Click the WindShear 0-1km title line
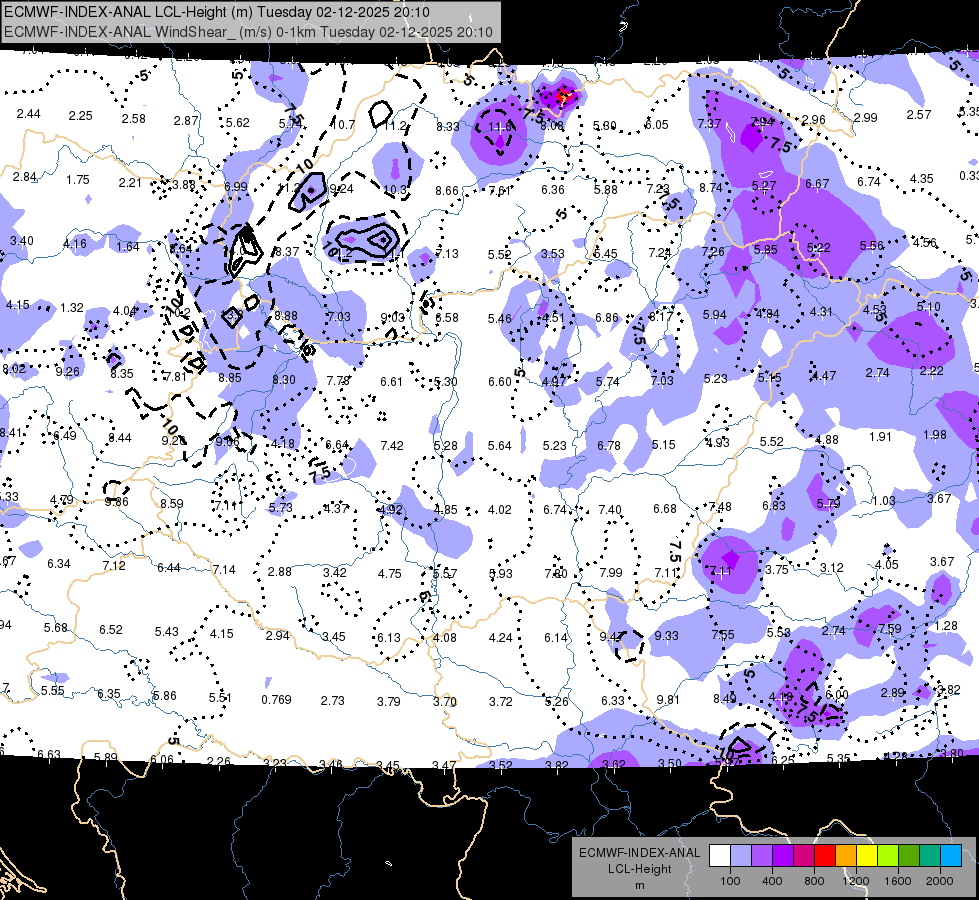The image size is (979, 900). coord(248,32)
